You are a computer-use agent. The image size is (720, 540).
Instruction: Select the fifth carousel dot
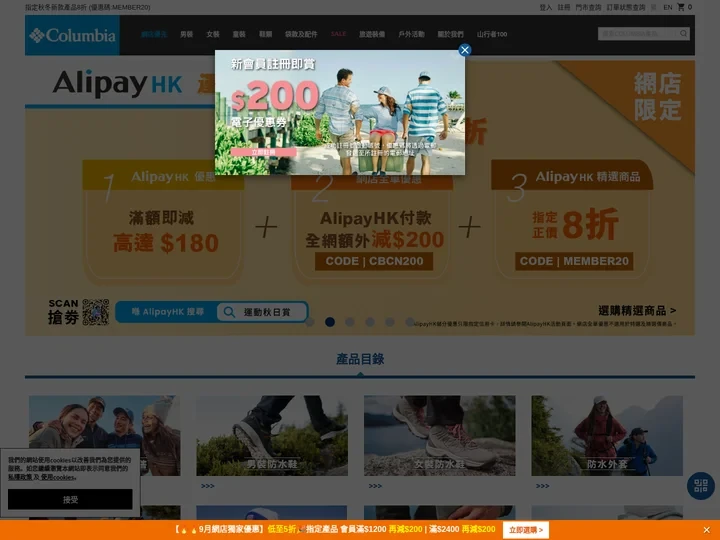390,322
